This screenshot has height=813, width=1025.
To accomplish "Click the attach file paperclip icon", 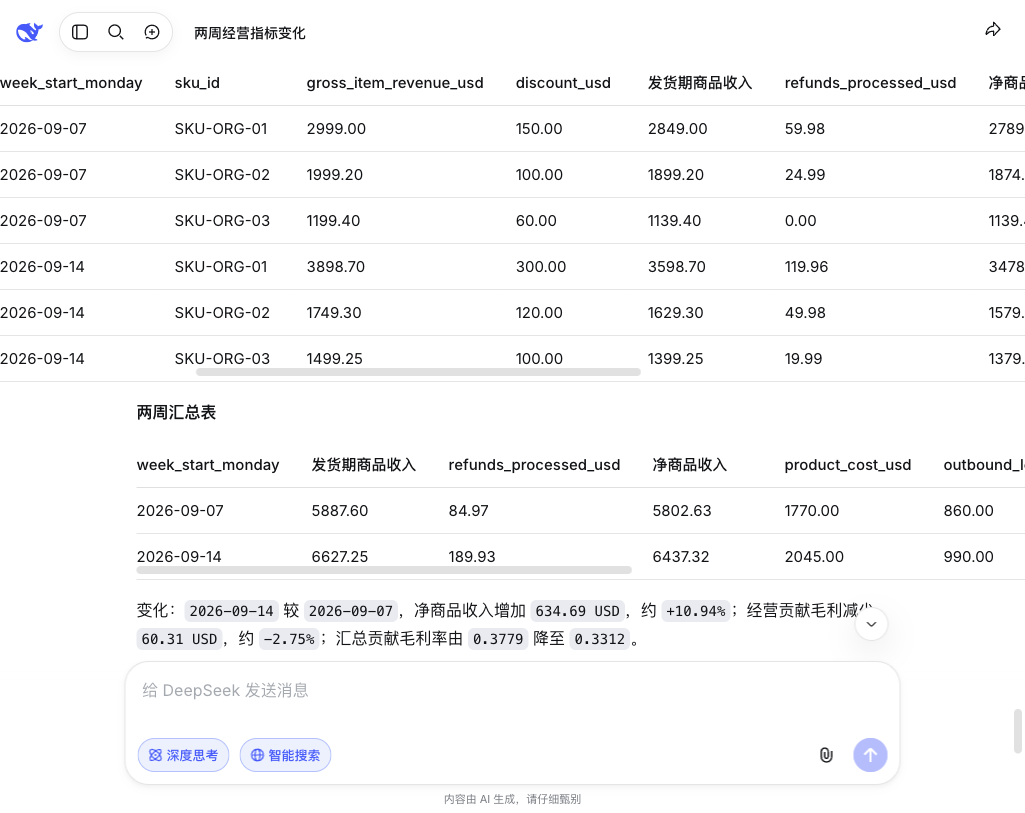I will point(826,755).
